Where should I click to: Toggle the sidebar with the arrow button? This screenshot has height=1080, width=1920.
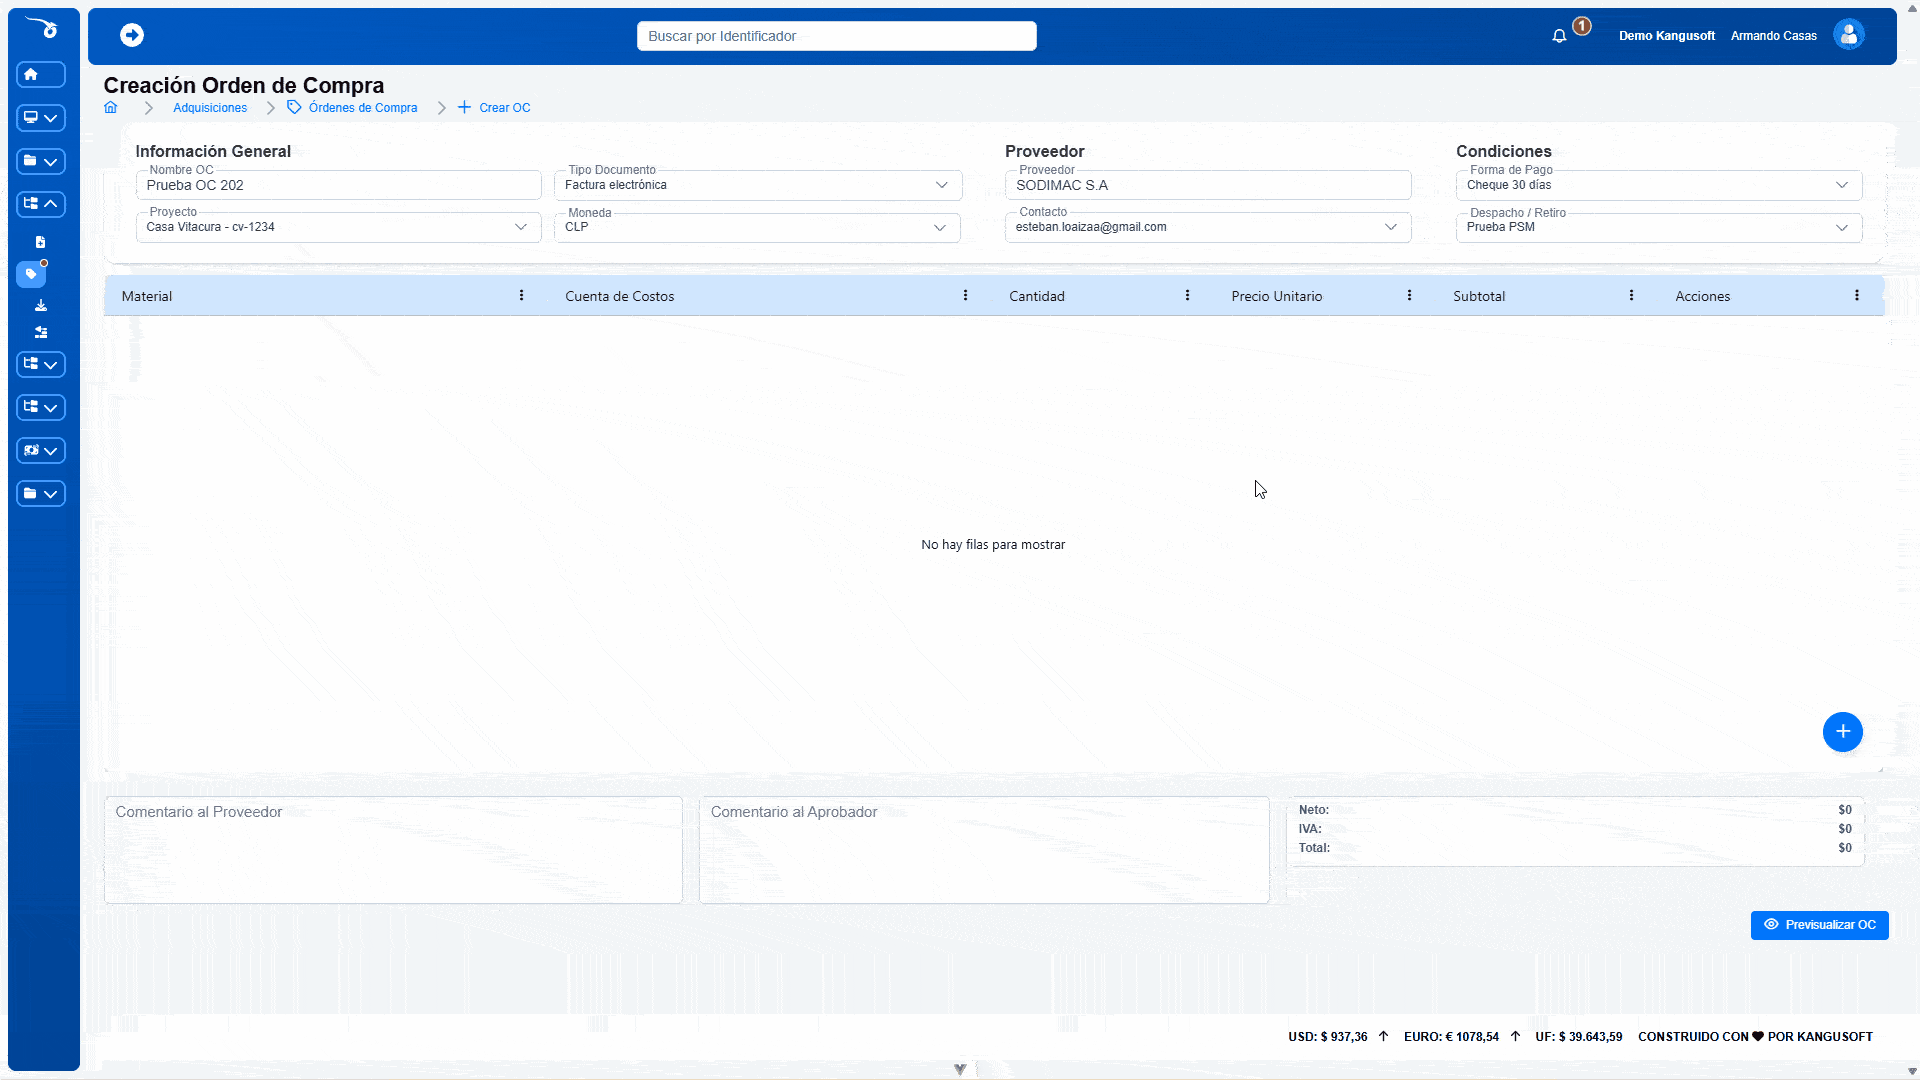pyautogui.click(x=132, y=36)
